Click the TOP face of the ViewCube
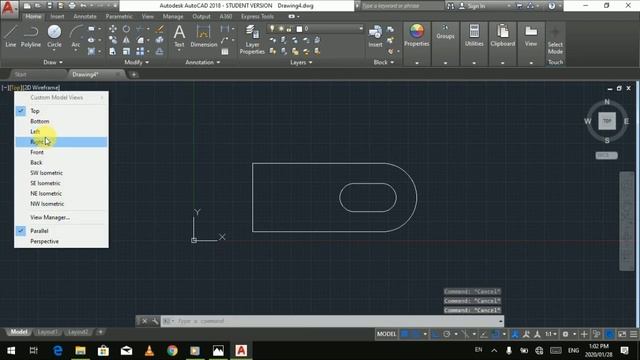The width and height of the screenshot is (640, 360). tap(607, 121)
